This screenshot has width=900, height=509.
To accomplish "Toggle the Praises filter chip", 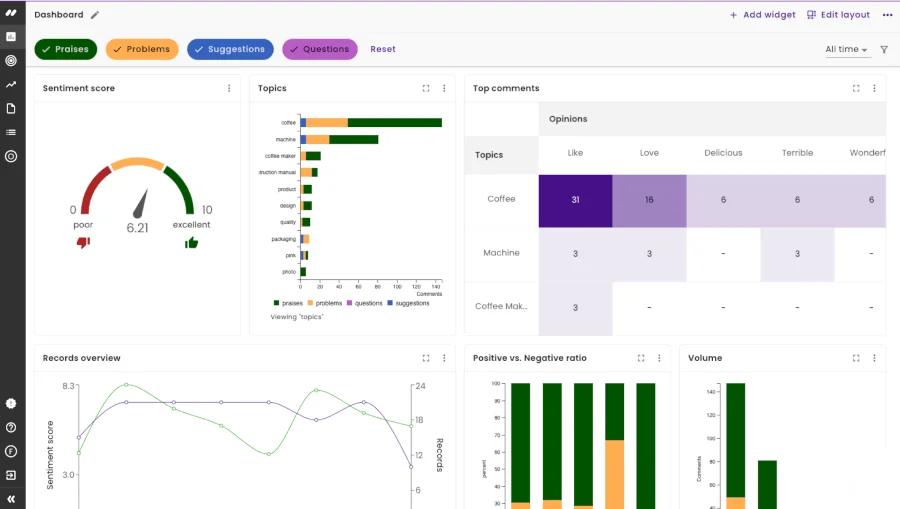I will tap(65, 49).
